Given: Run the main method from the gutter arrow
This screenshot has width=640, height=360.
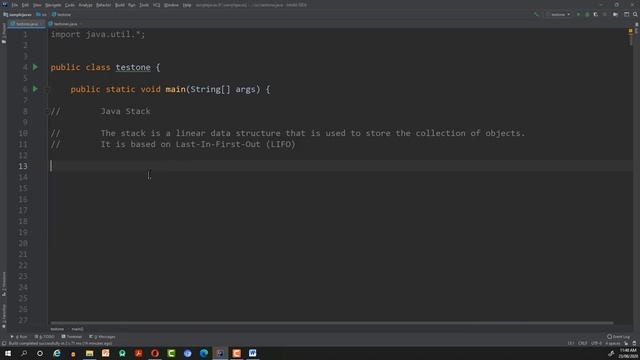Looking at the screenshot, I should tap(35, 89).
